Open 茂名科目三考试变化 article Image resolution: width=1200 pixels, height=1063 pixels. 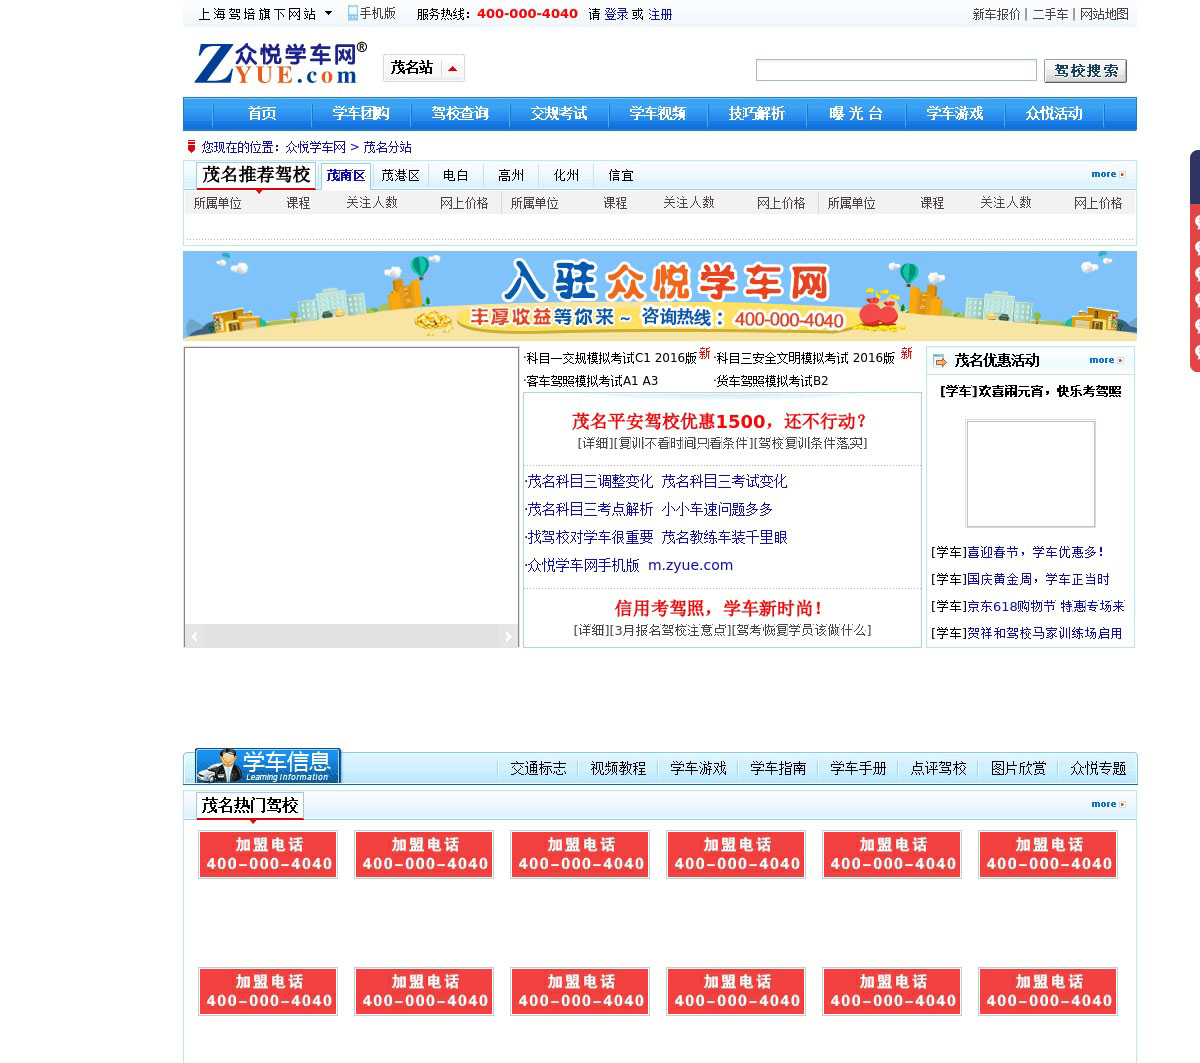tap(724, 481)
